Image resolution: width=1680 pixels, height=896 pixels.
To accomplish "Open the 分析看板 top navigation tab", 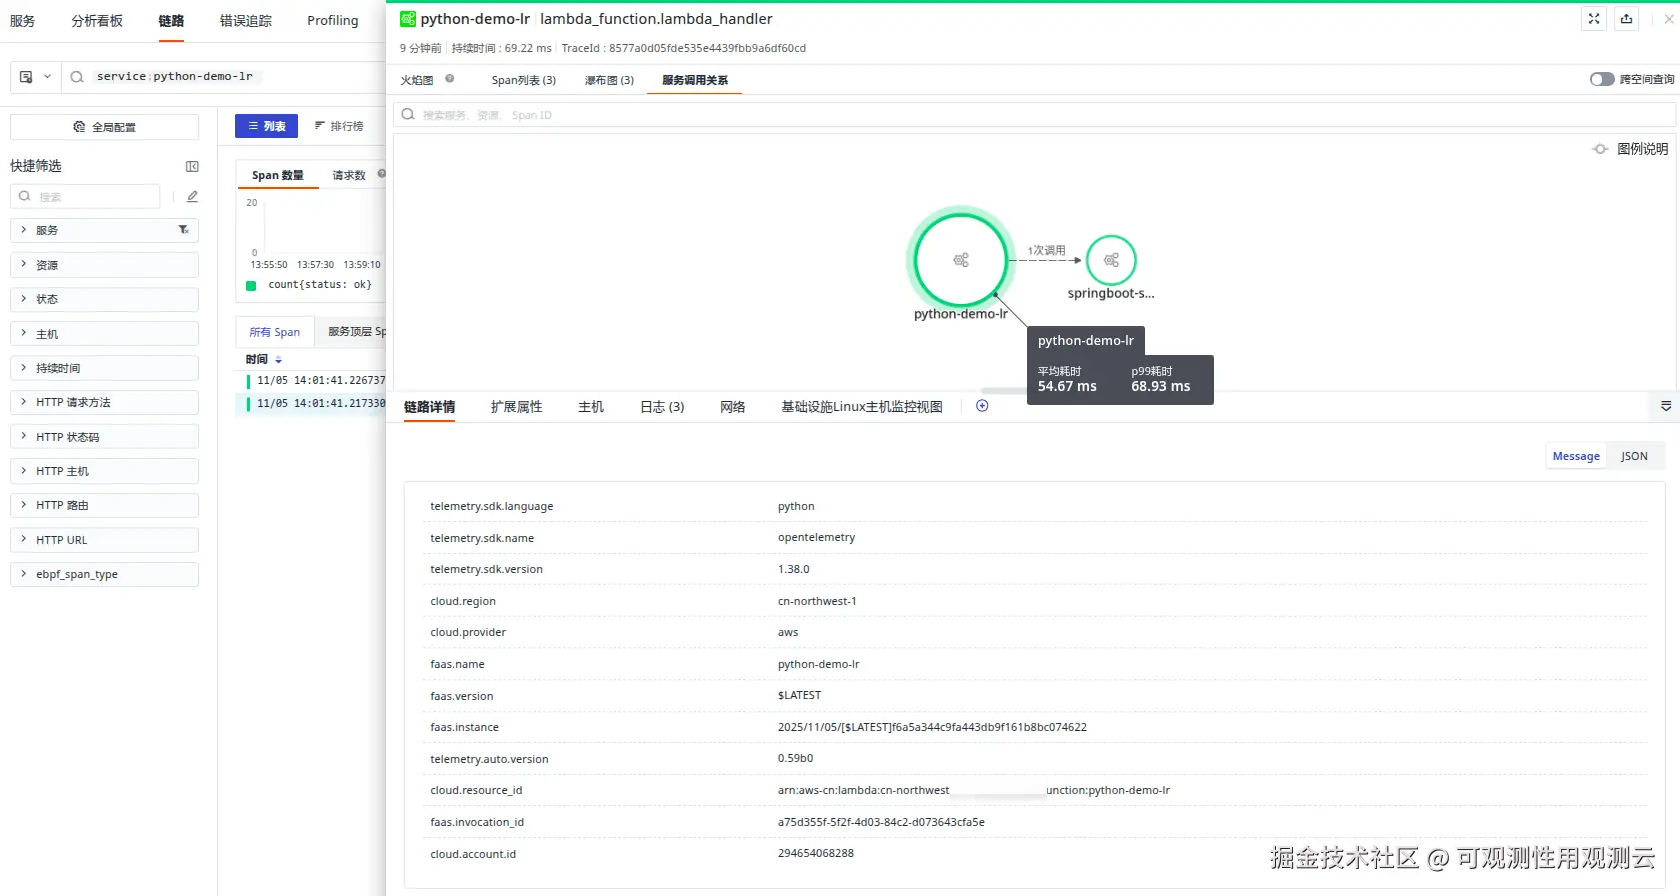I will [x=97, y=21].
